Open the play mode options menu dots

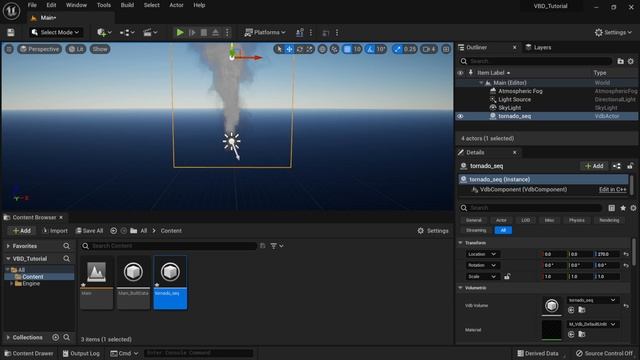227,32
